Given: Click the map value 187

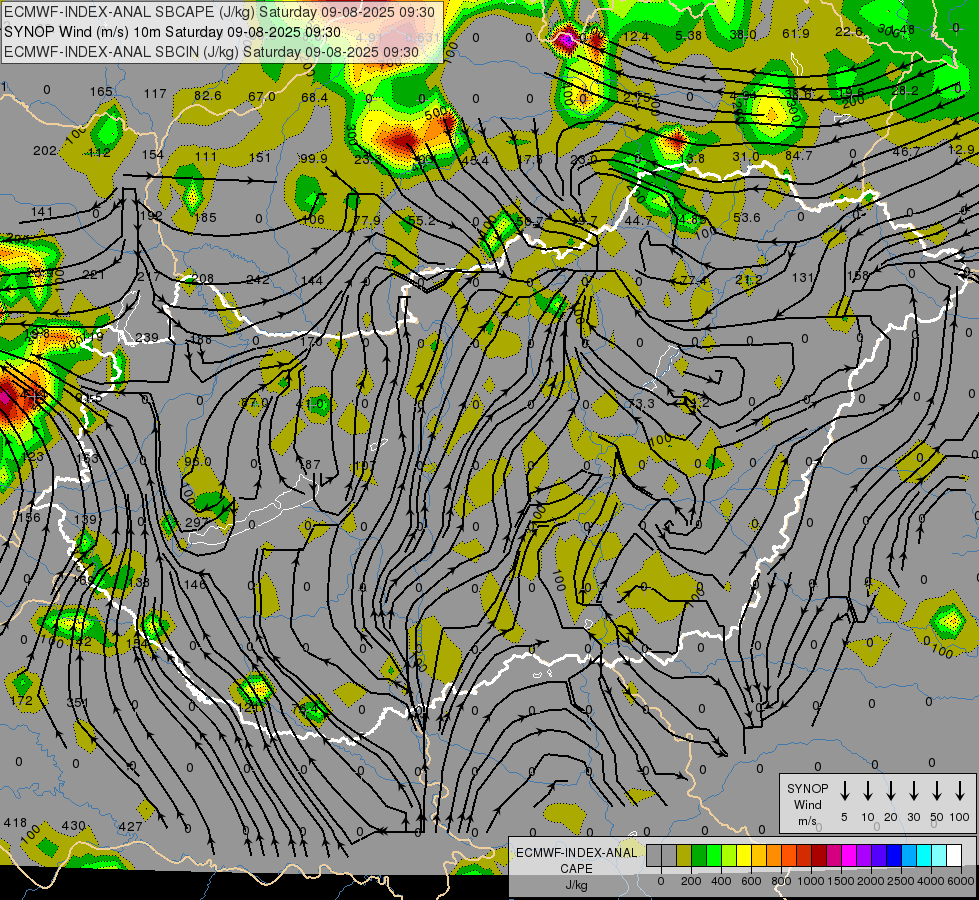Looking at the screenshot, I should (309, 464).
